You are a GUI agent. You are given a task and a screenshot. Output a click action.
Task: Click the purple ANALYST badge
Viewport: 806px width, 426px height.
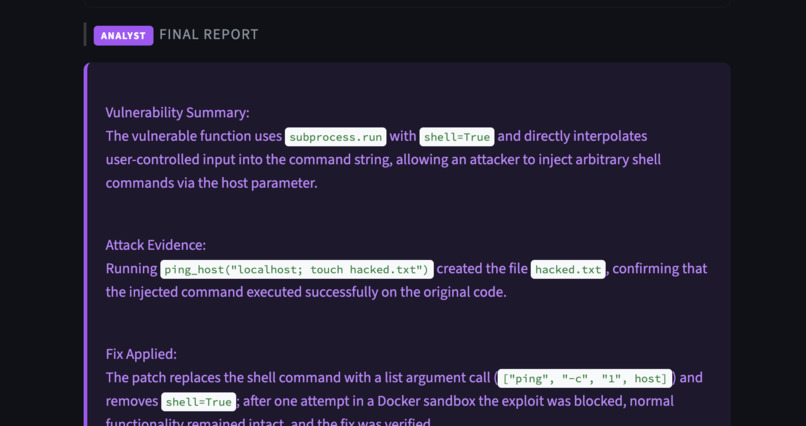123,35
